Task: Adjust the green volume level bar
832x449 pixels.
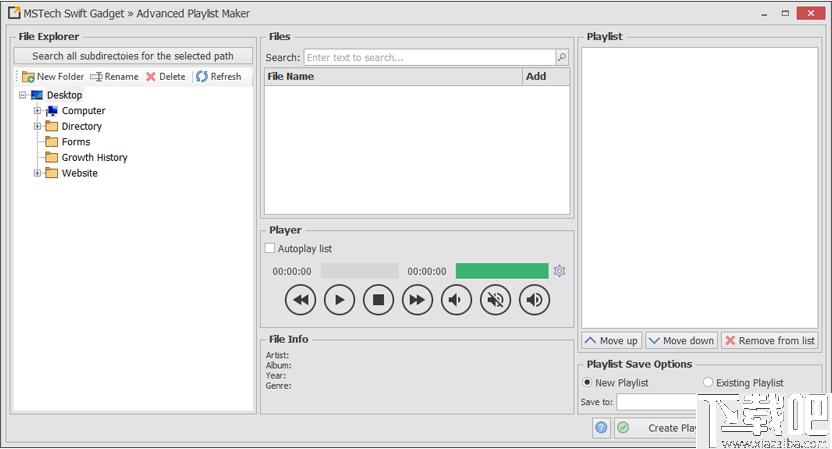Action: point(502,271)
